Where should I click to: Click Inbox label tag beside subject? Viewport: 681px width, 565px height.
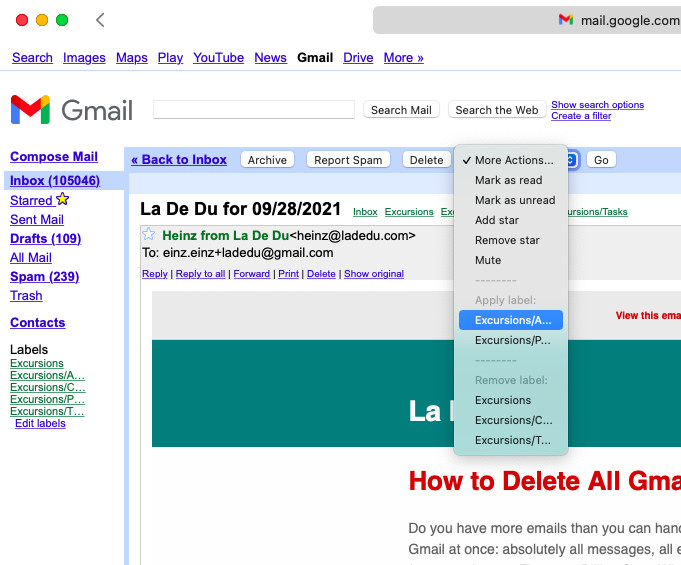[x=365, y=211]
